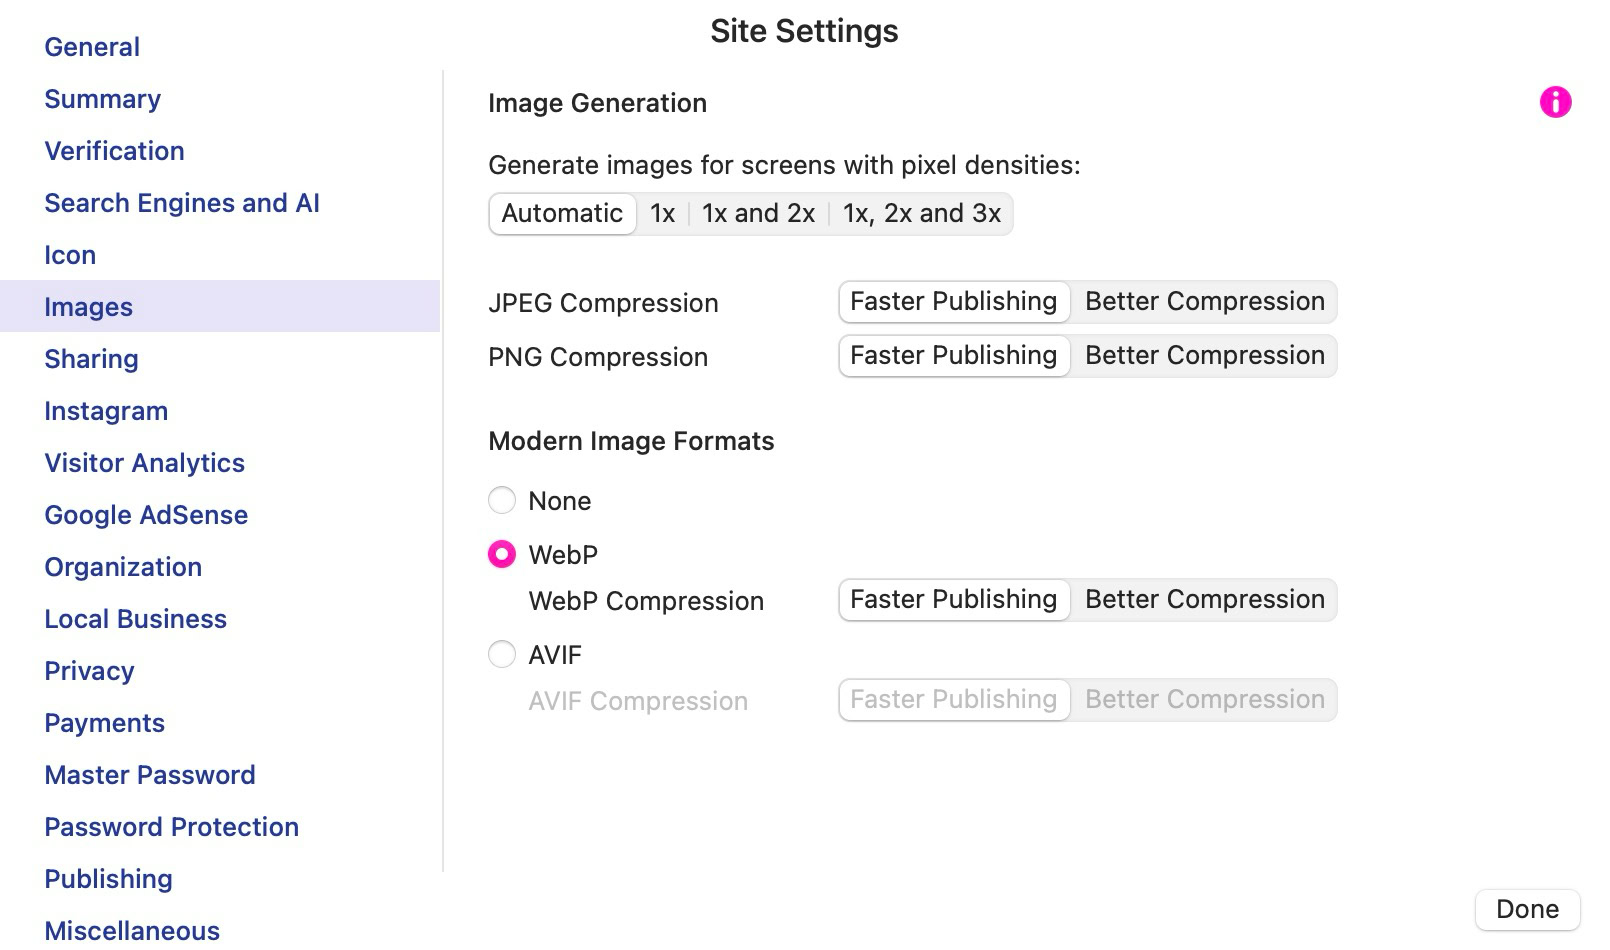Viewport: 1610px width, 950px height.
Task: Select 1x and 2x pixel densities
Action: (x=758, y=214)
